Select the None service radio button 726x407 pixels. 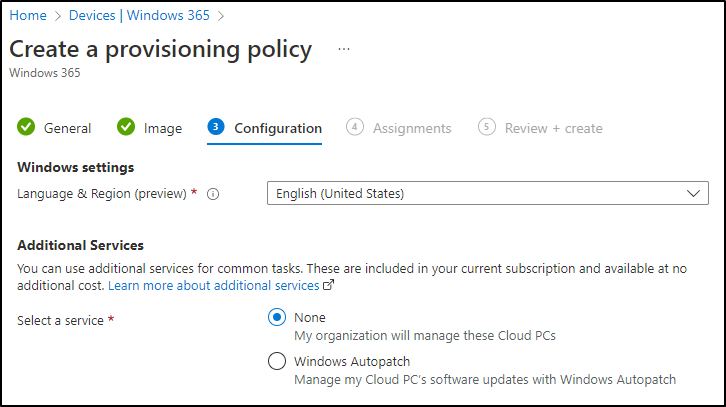[x=277, y=317]
